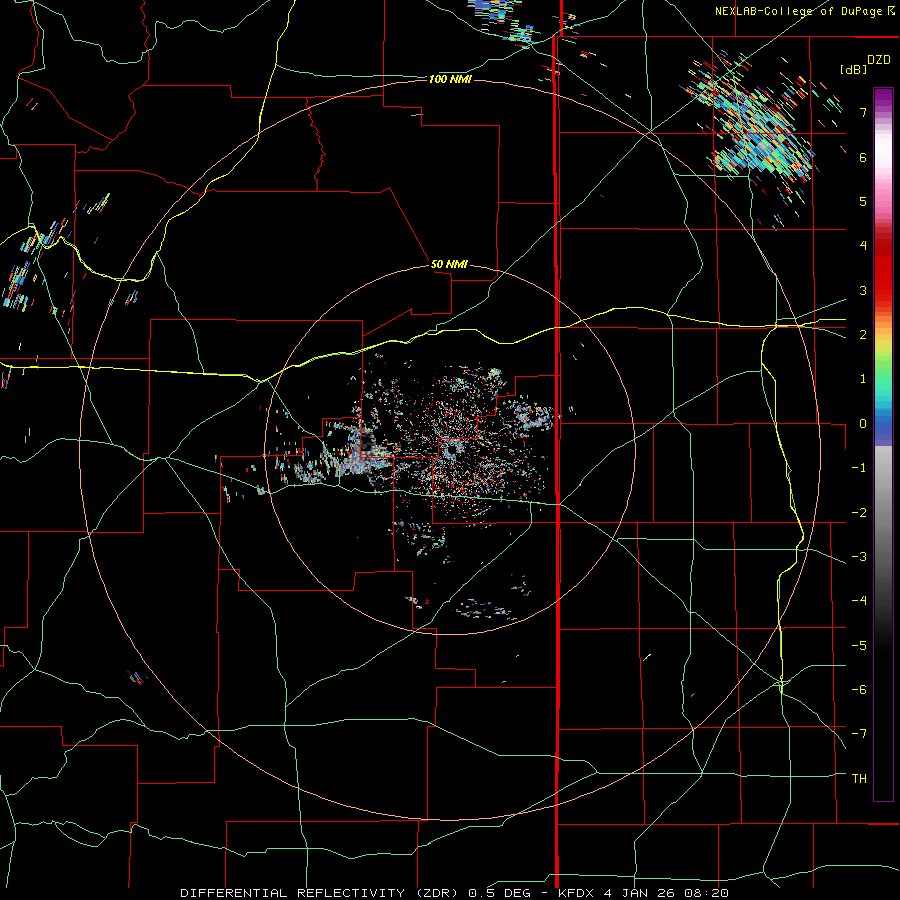The width and height of the screenshot is (900, 900).
Task: Click the -6 value on the scale
Action: pyautogui.click(x=859, y=690)
